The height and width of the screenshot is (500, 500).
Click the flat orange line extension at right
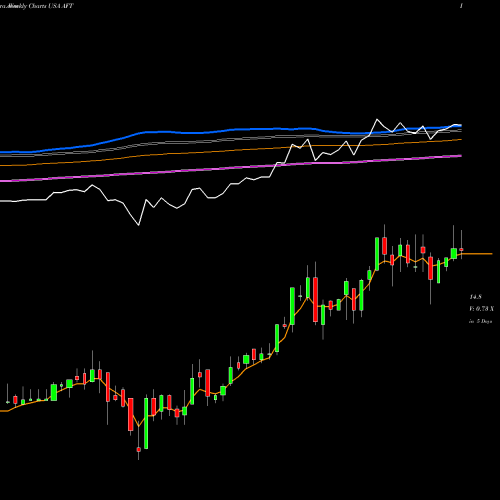477,254
